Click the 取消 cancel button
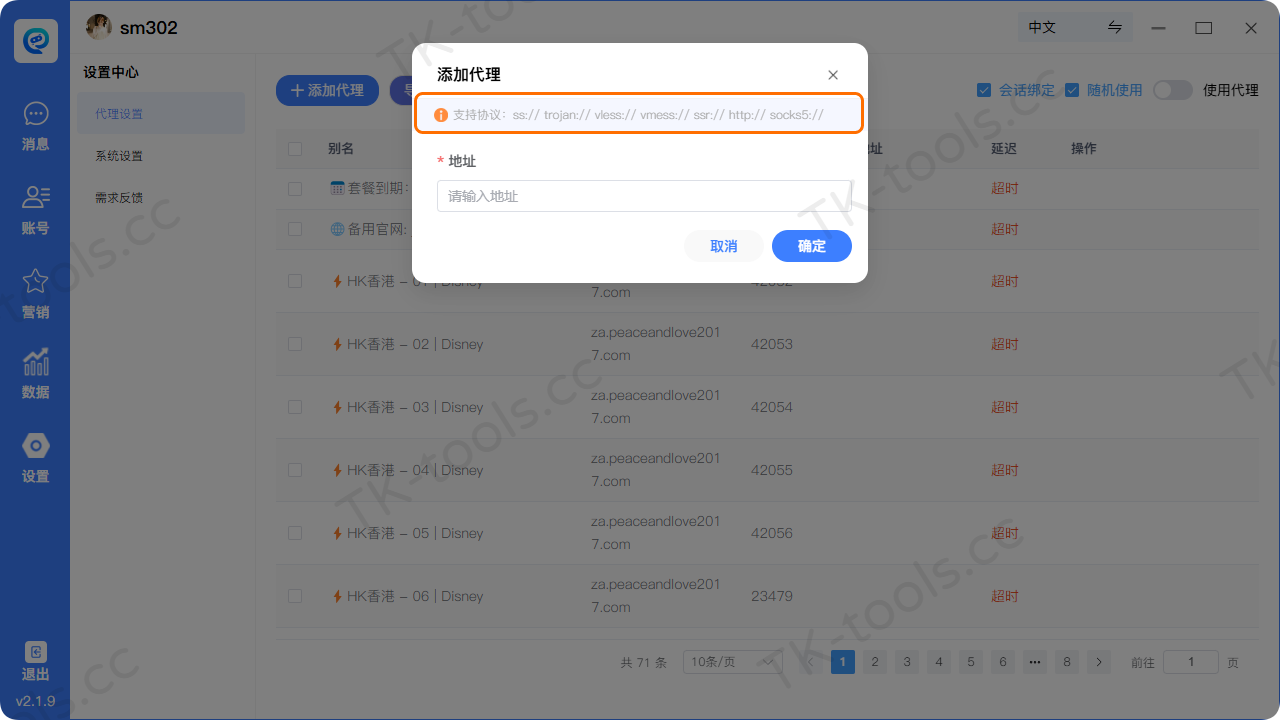The width and height of the screenshot is (1280, 720). [x=724, y=246]
